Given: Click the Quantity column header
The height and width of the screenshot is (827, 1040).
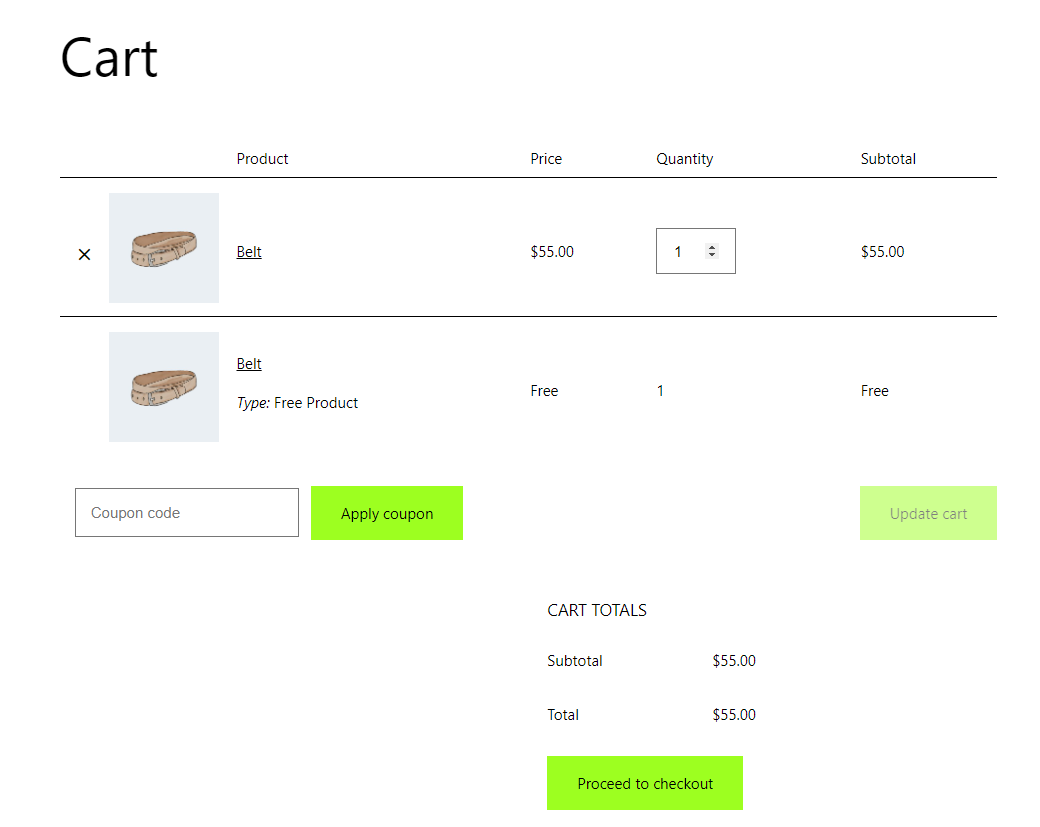Looking at the screenshot, I should tap(684, 159).
